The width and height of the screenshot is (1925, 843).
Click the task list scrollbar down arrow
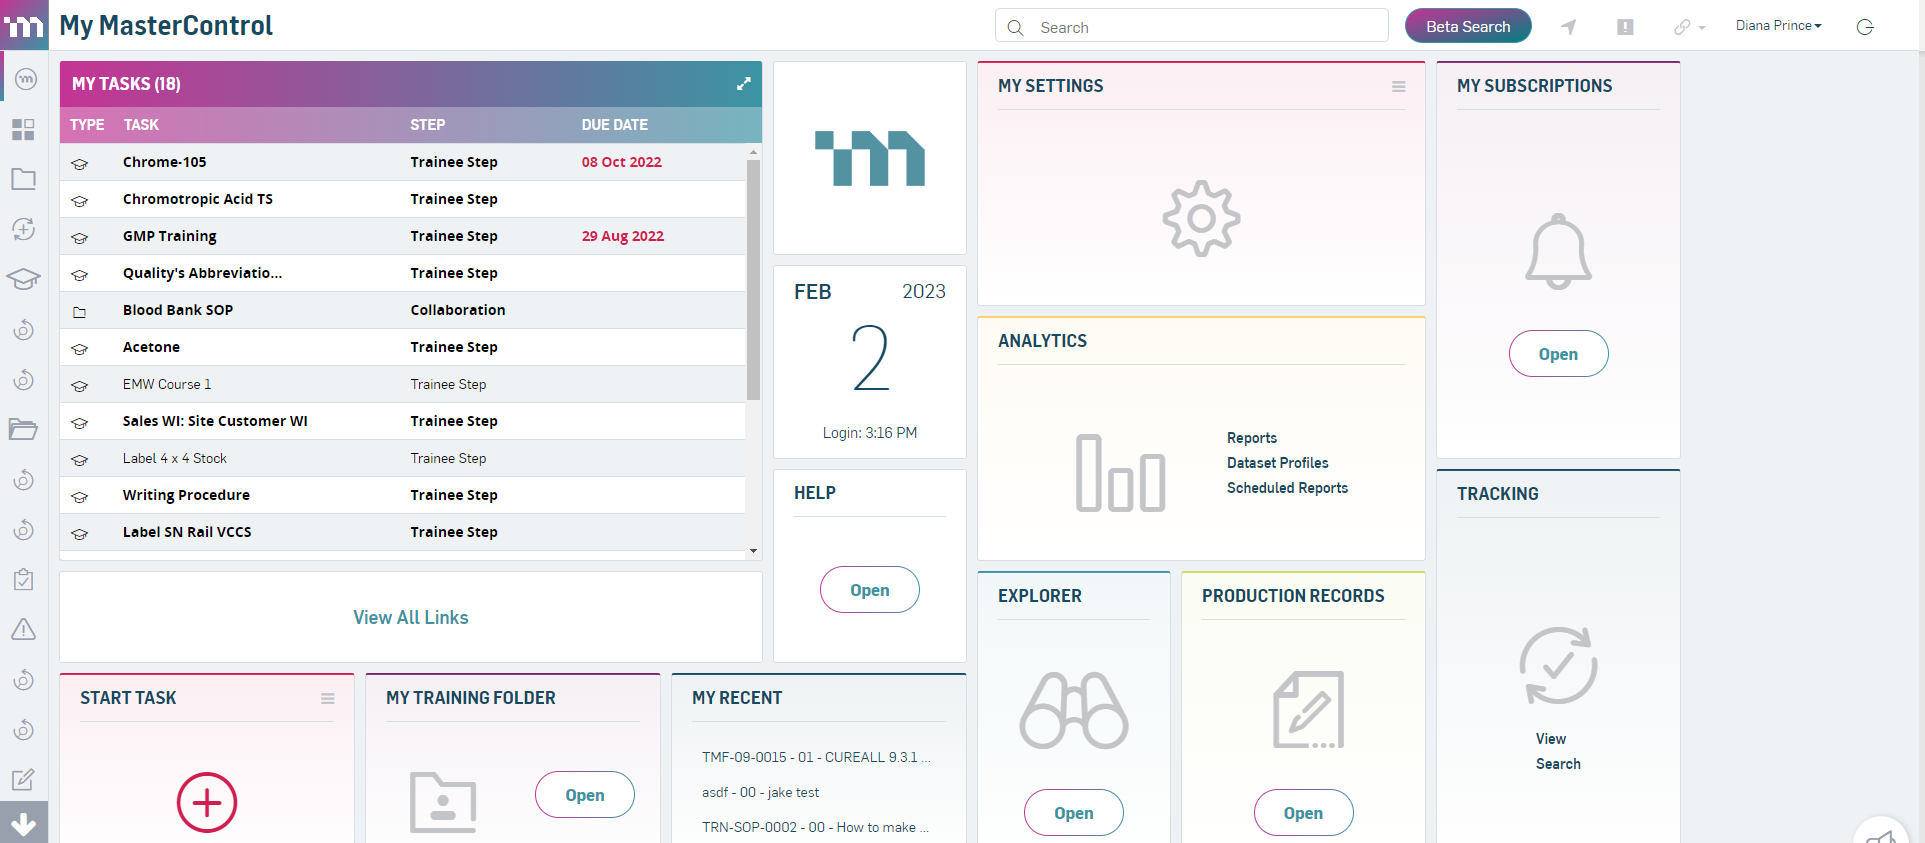tap(753, 551)
